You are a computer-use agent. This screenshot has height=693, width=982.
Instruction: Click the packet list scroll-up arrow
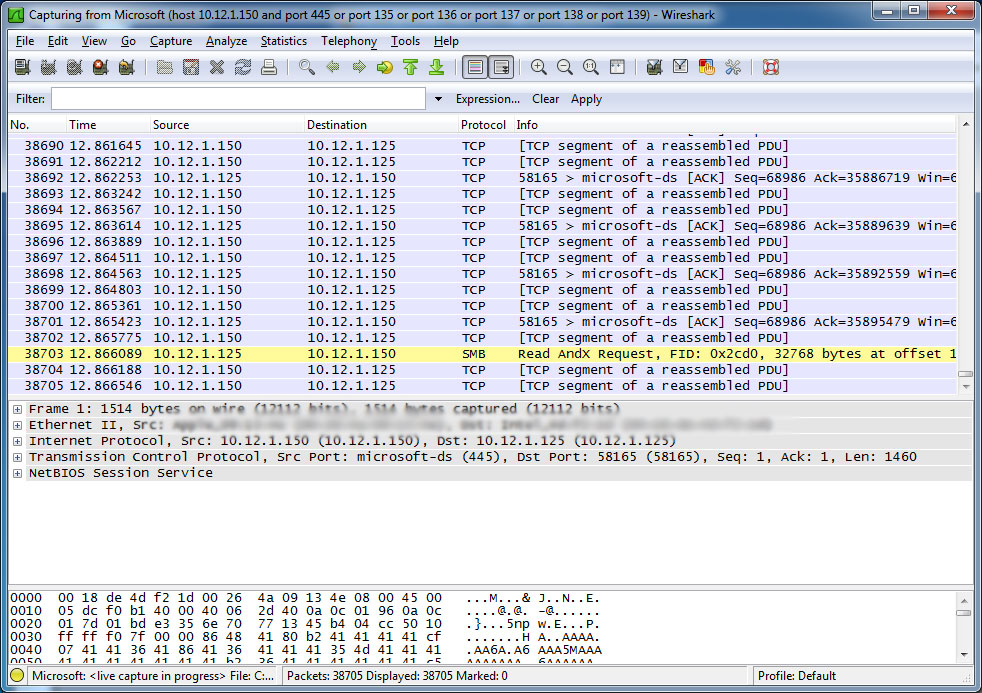(965, 124)
